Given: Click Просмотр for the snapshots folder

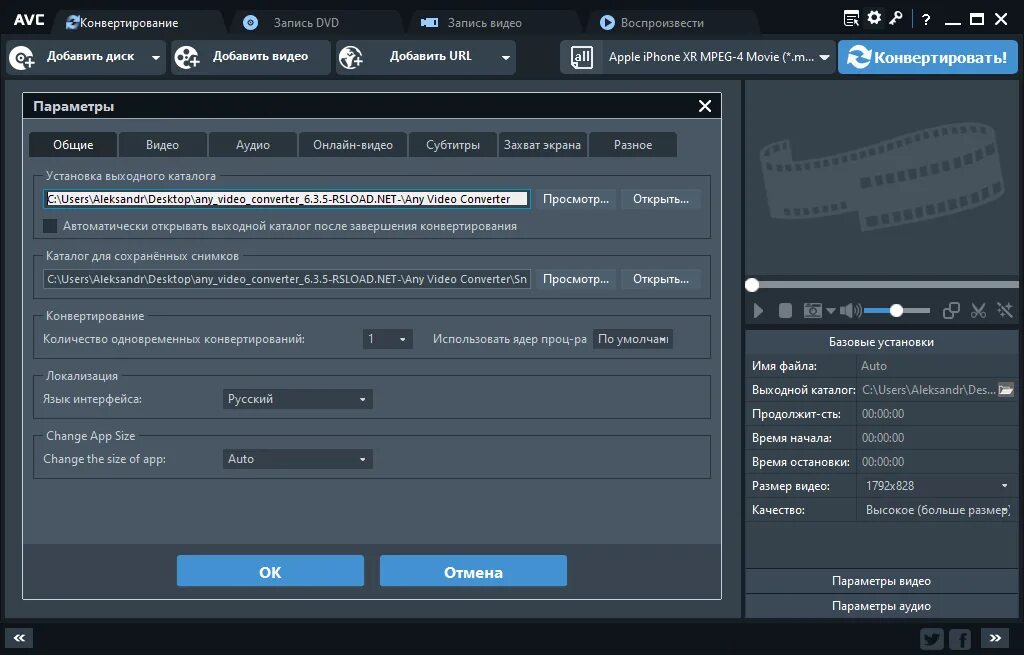Looking at the screenshot, I should click(x=576, y=279).
